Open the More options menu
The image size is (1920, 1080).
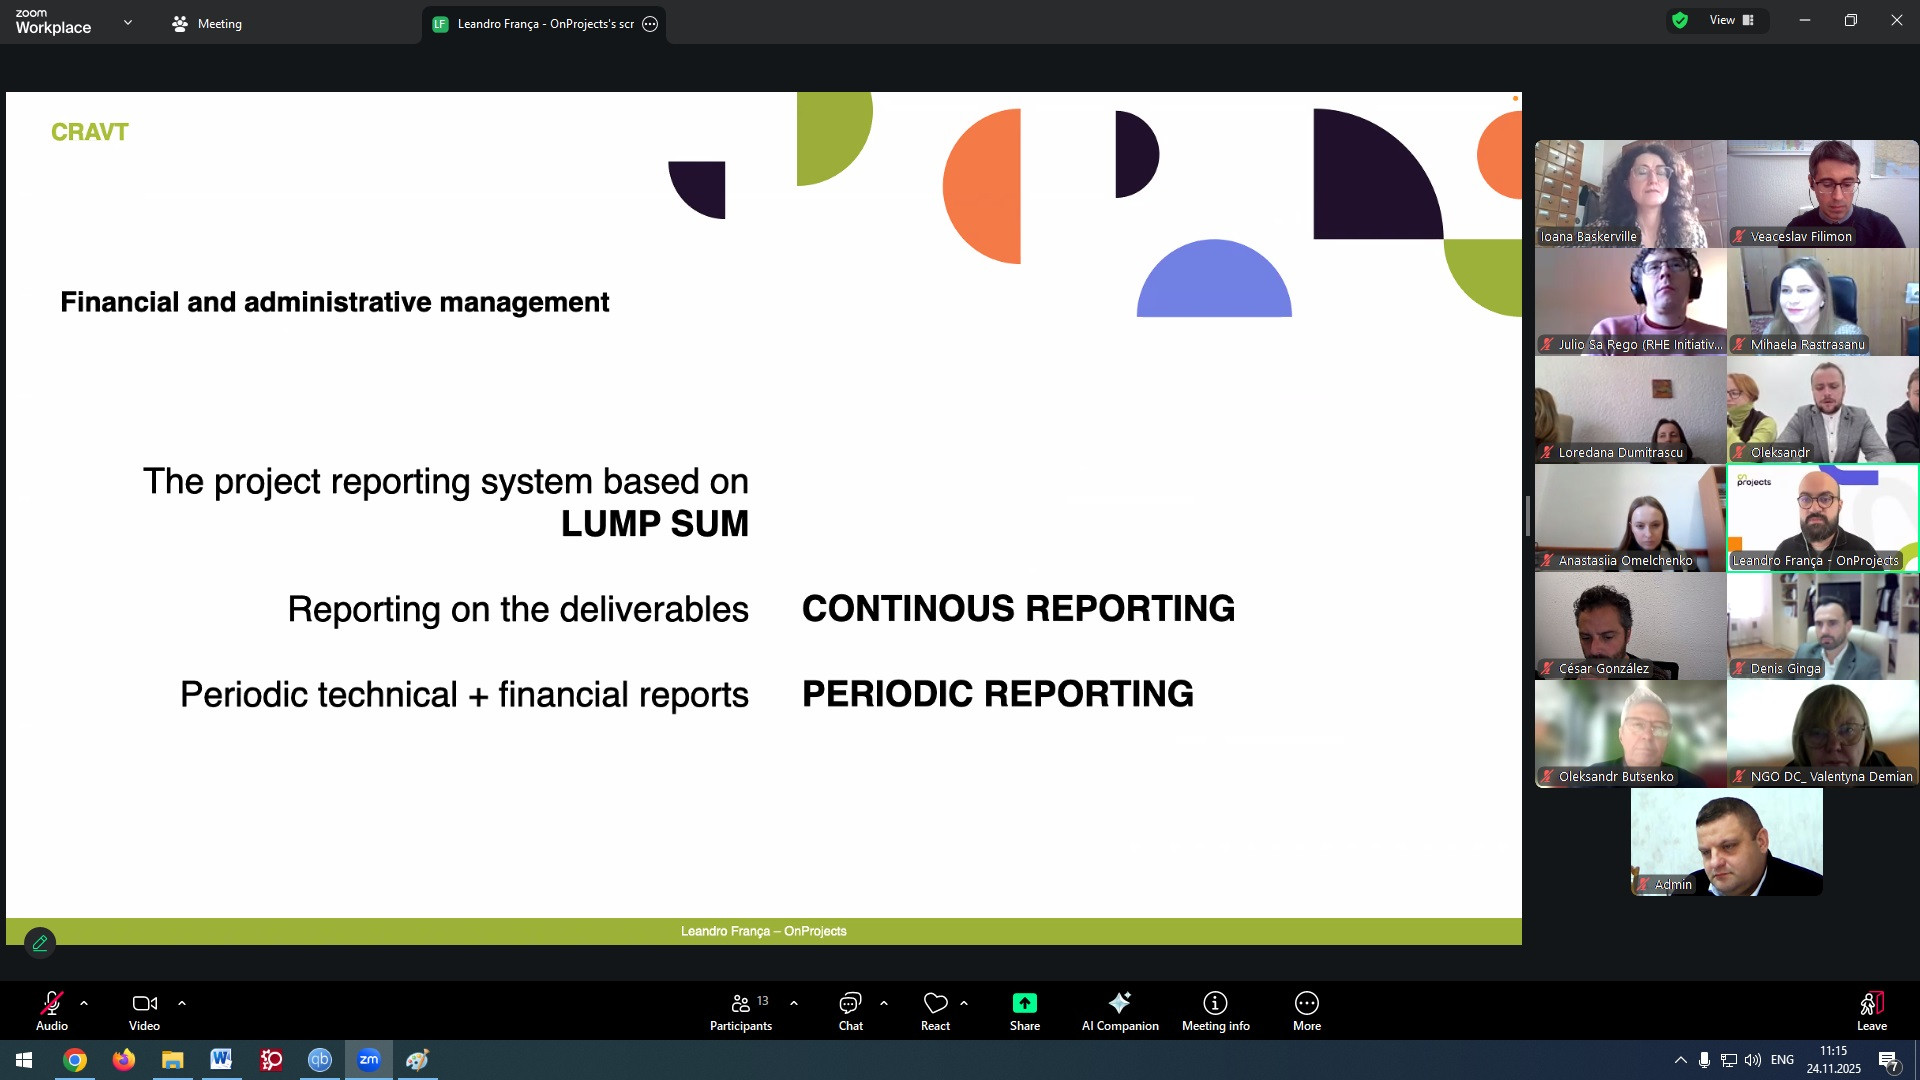coord(1306,1011)
